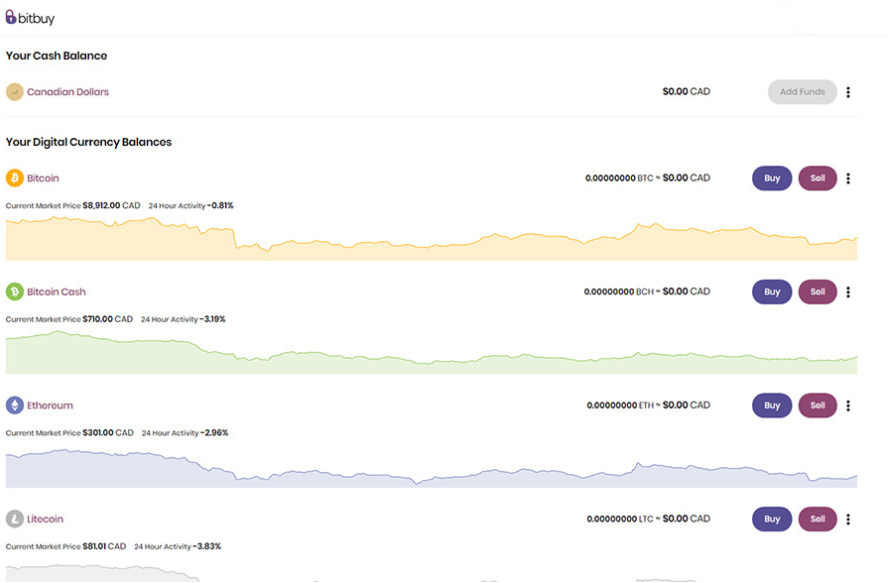Open the Canadian Dollars three-dot menu
Image resolution: width=891 pixels, height=583 pixels.
click(x=848, y=92)
